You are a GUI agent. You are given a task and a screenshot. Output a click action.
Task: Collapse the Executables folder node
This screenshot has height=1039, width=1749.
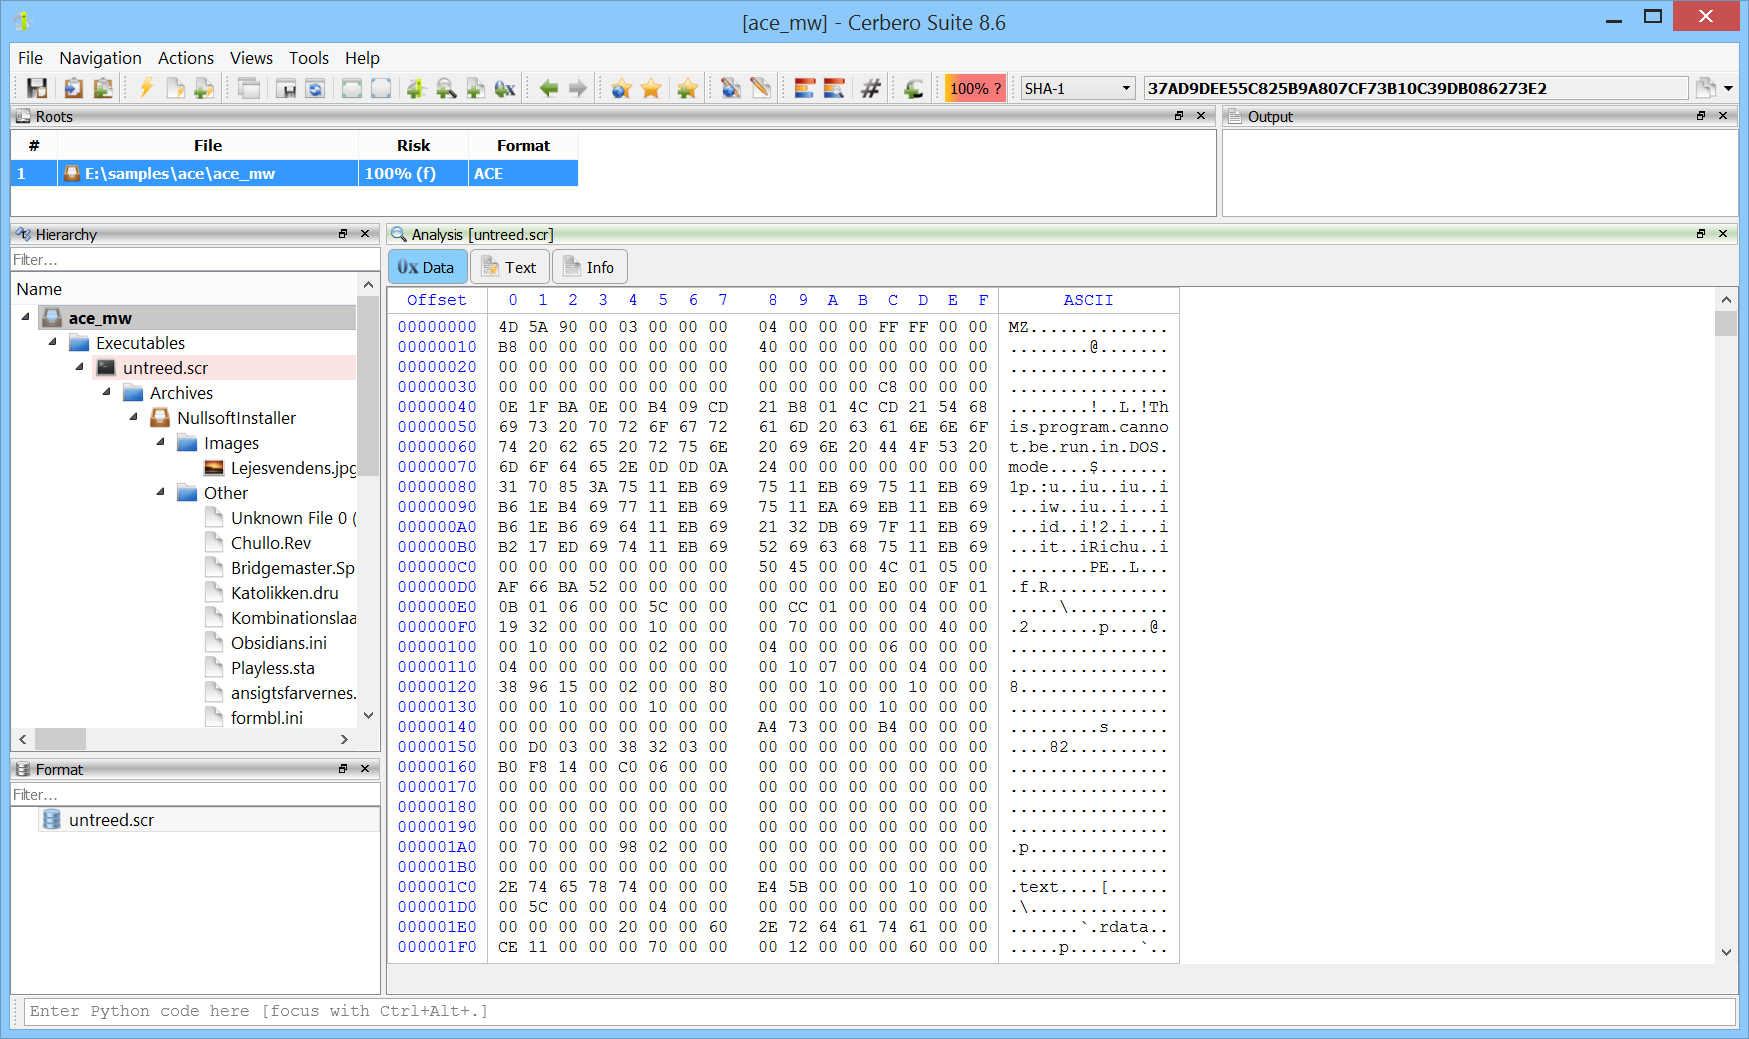tap(53, 342)
